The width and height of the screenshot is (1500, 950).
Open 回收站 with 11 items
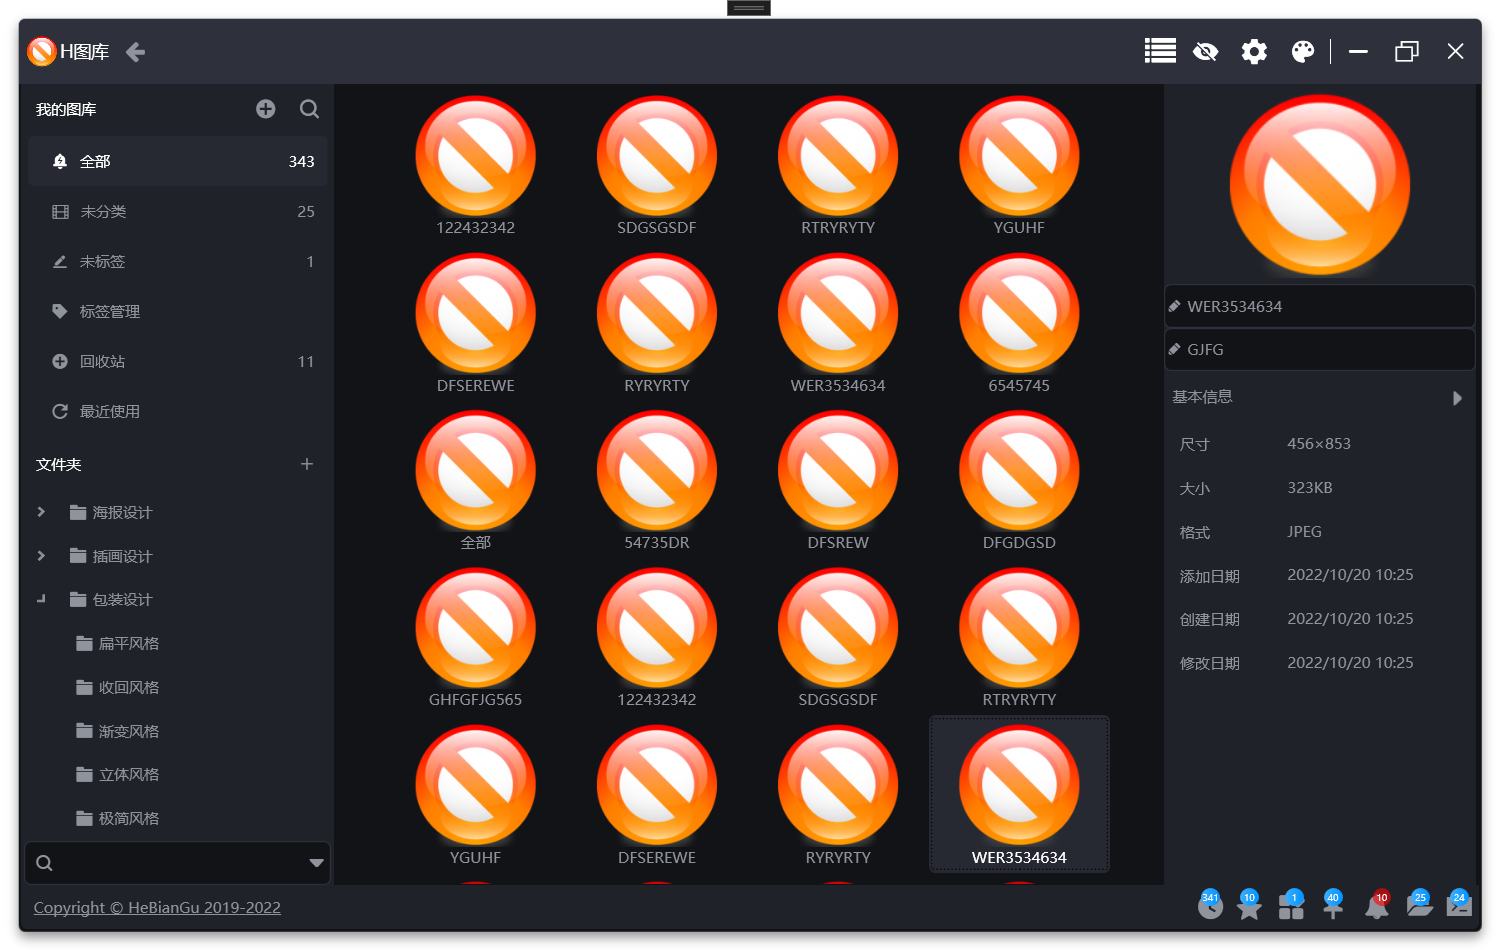[x=177, y=361]
